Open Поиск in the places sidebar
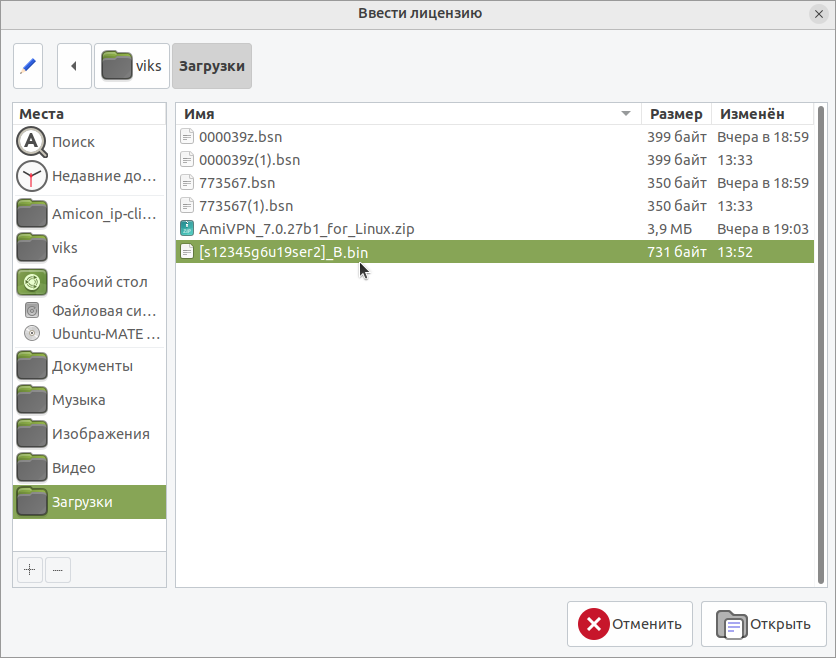 click(73, 142)
